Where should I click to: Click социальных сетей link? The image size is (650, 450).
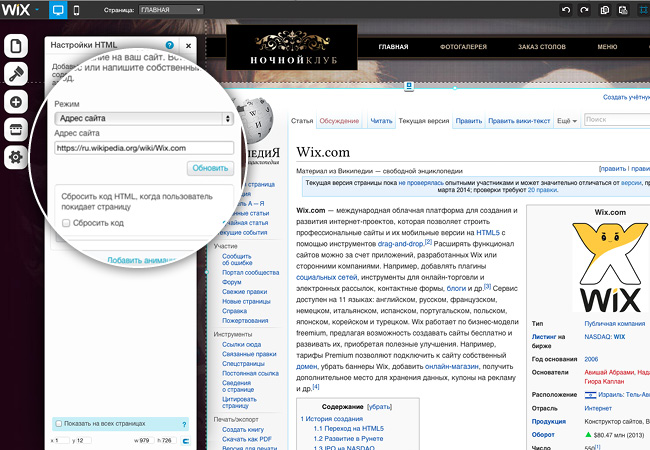point(326,277)
